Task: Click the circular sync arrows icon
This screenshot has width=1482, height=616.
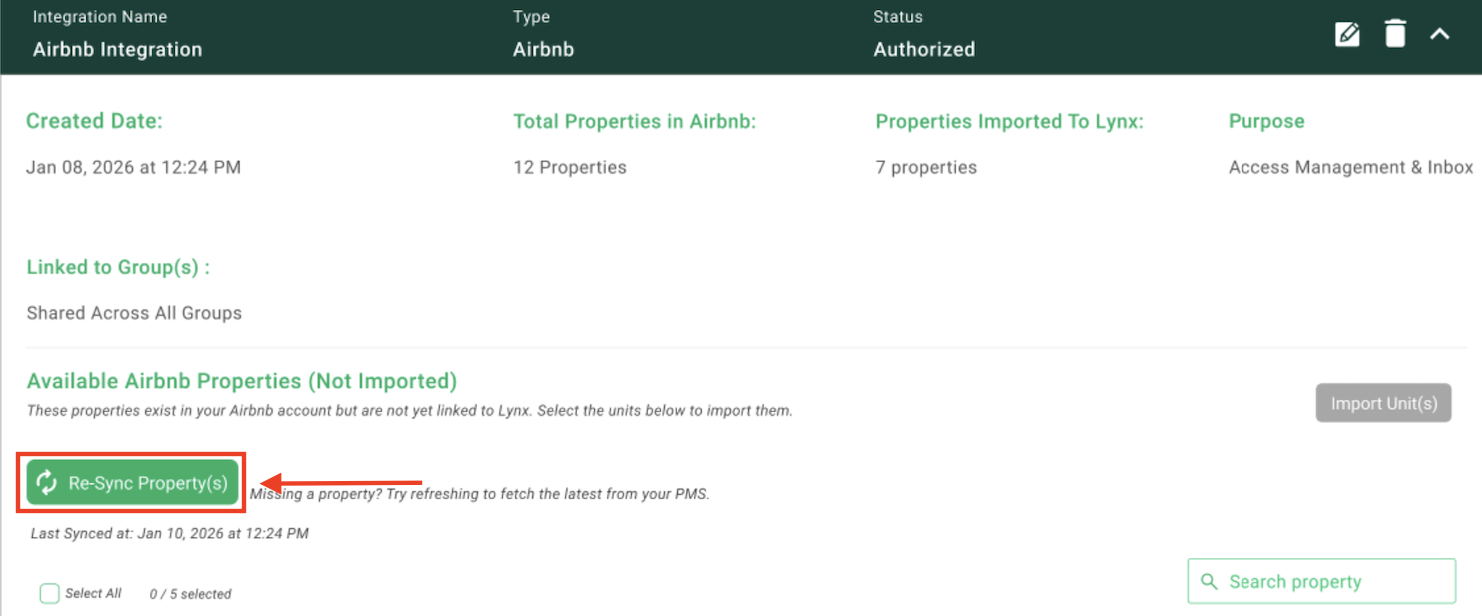Action: click(47, 483)
